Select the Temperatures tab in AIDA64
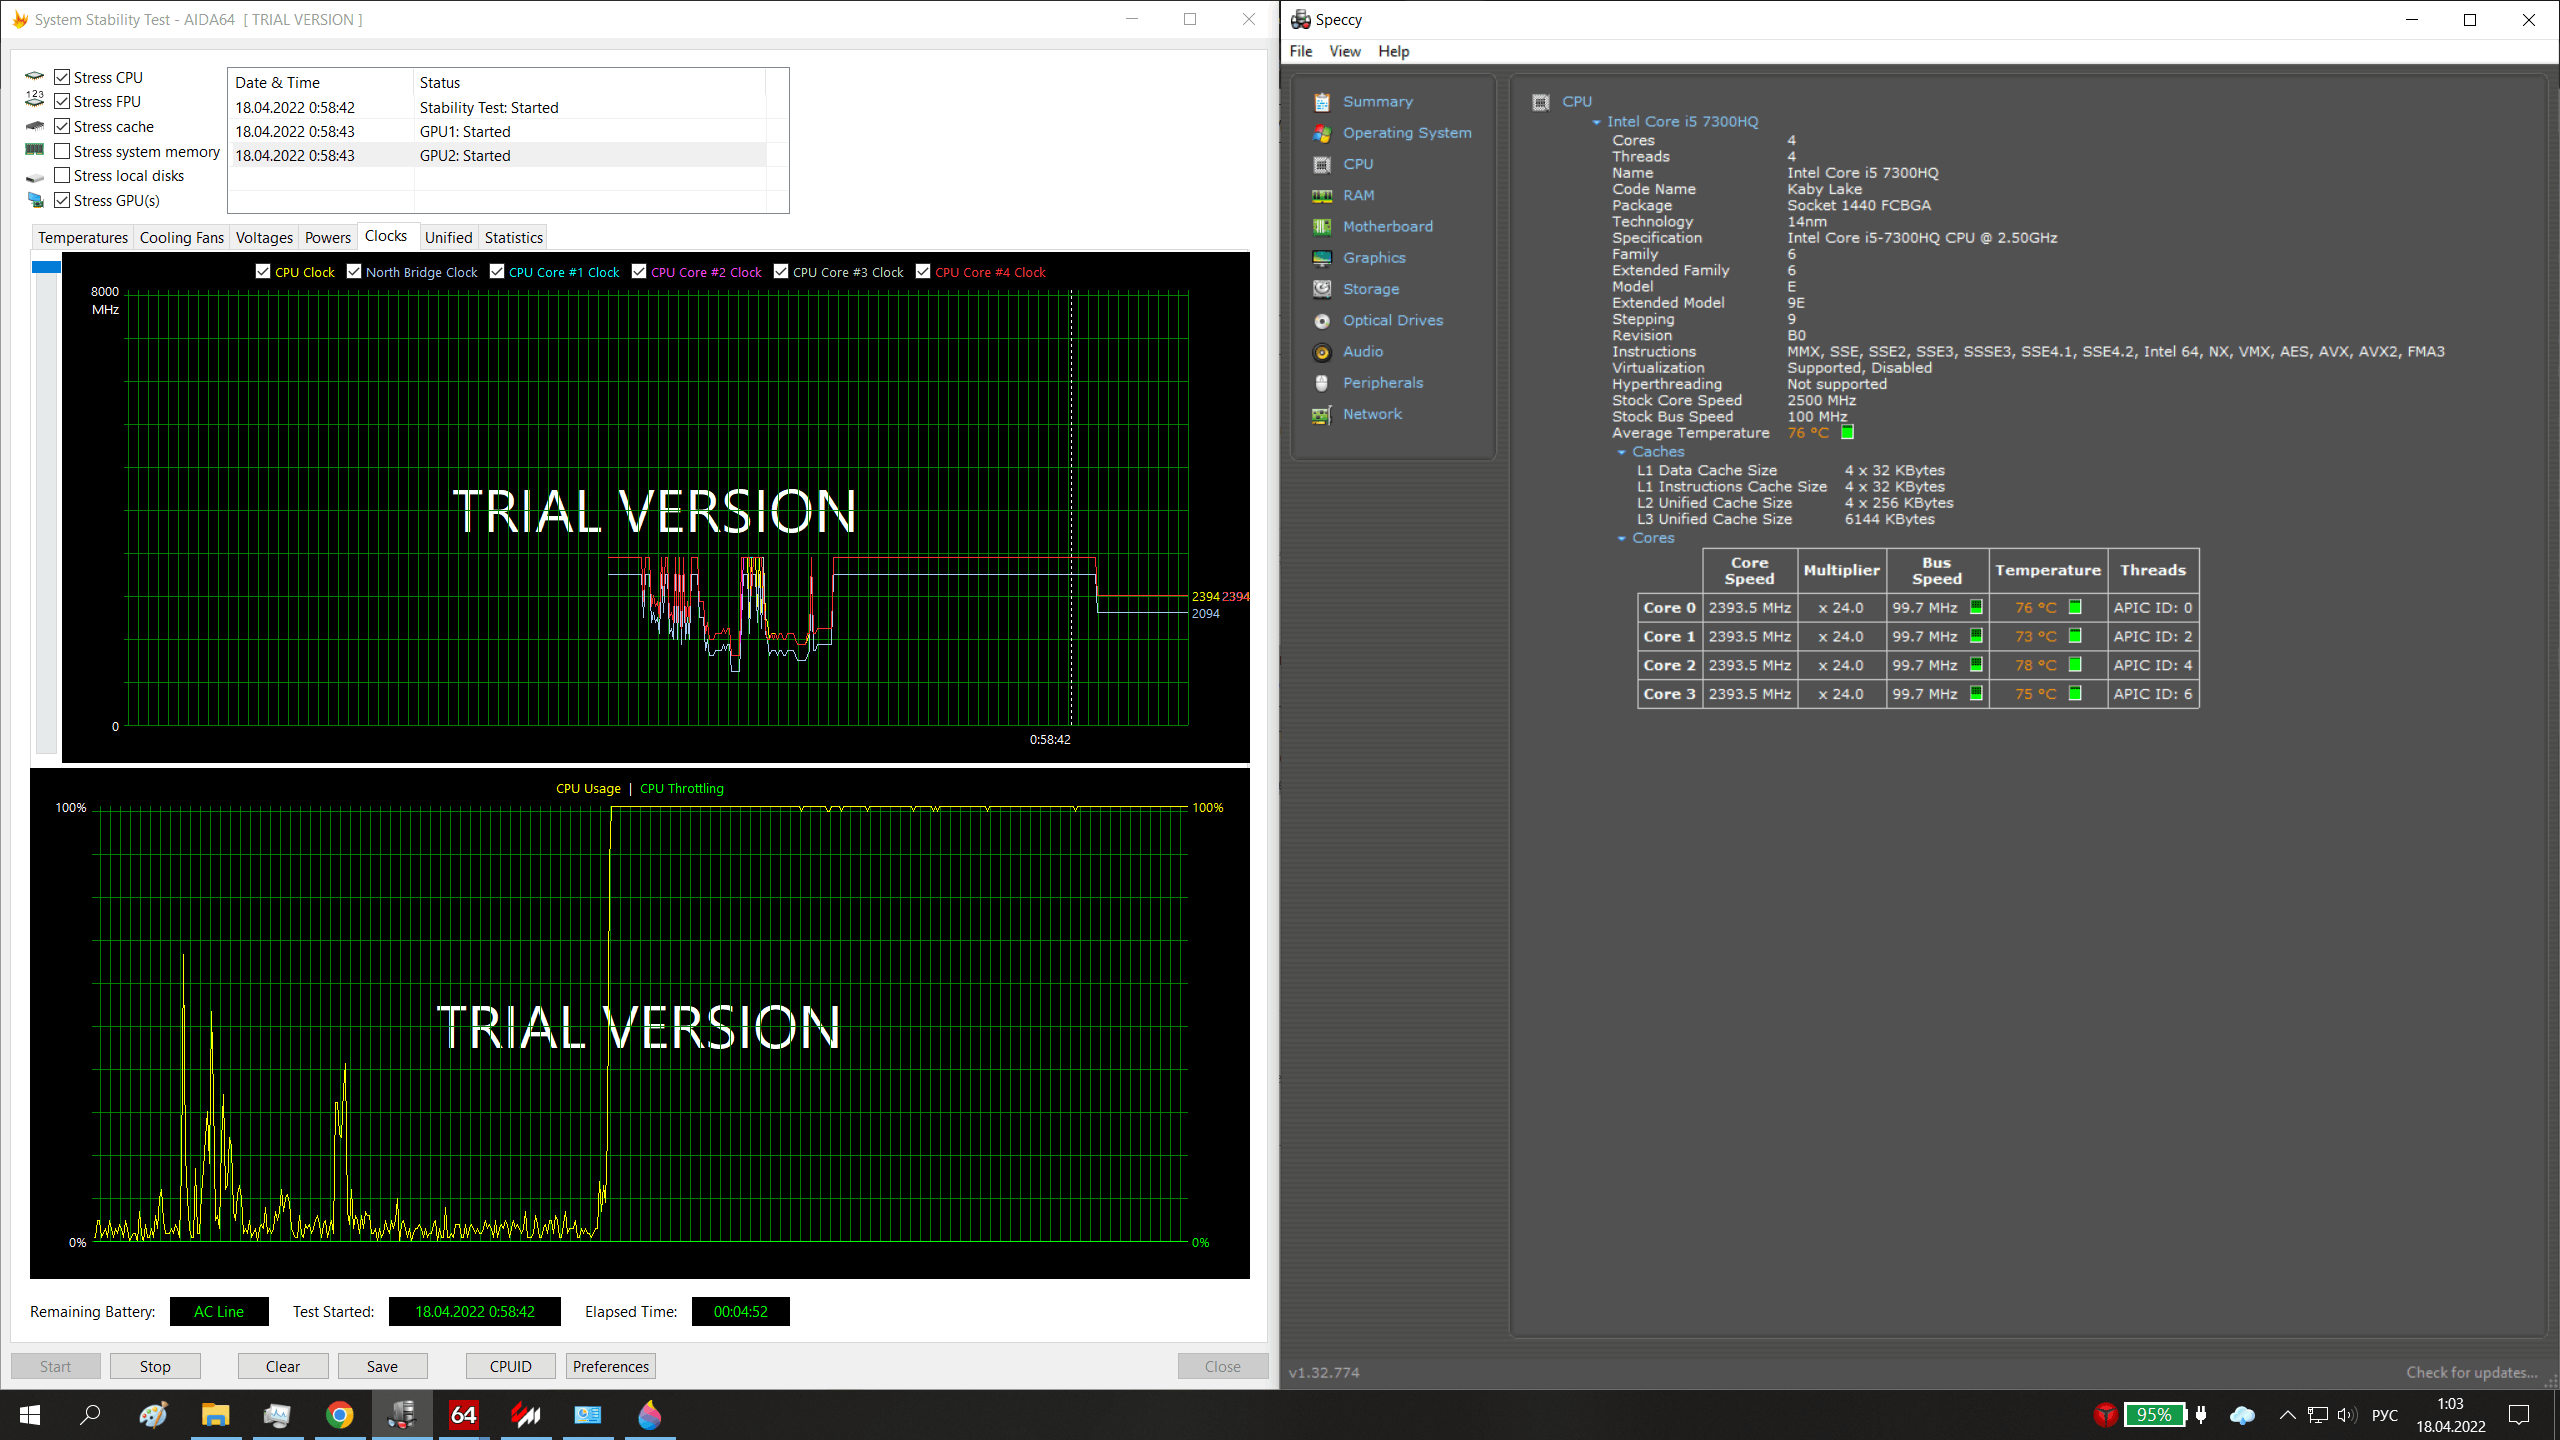Viewport: 2560px width, 1440px height. [x=83, y=236]
